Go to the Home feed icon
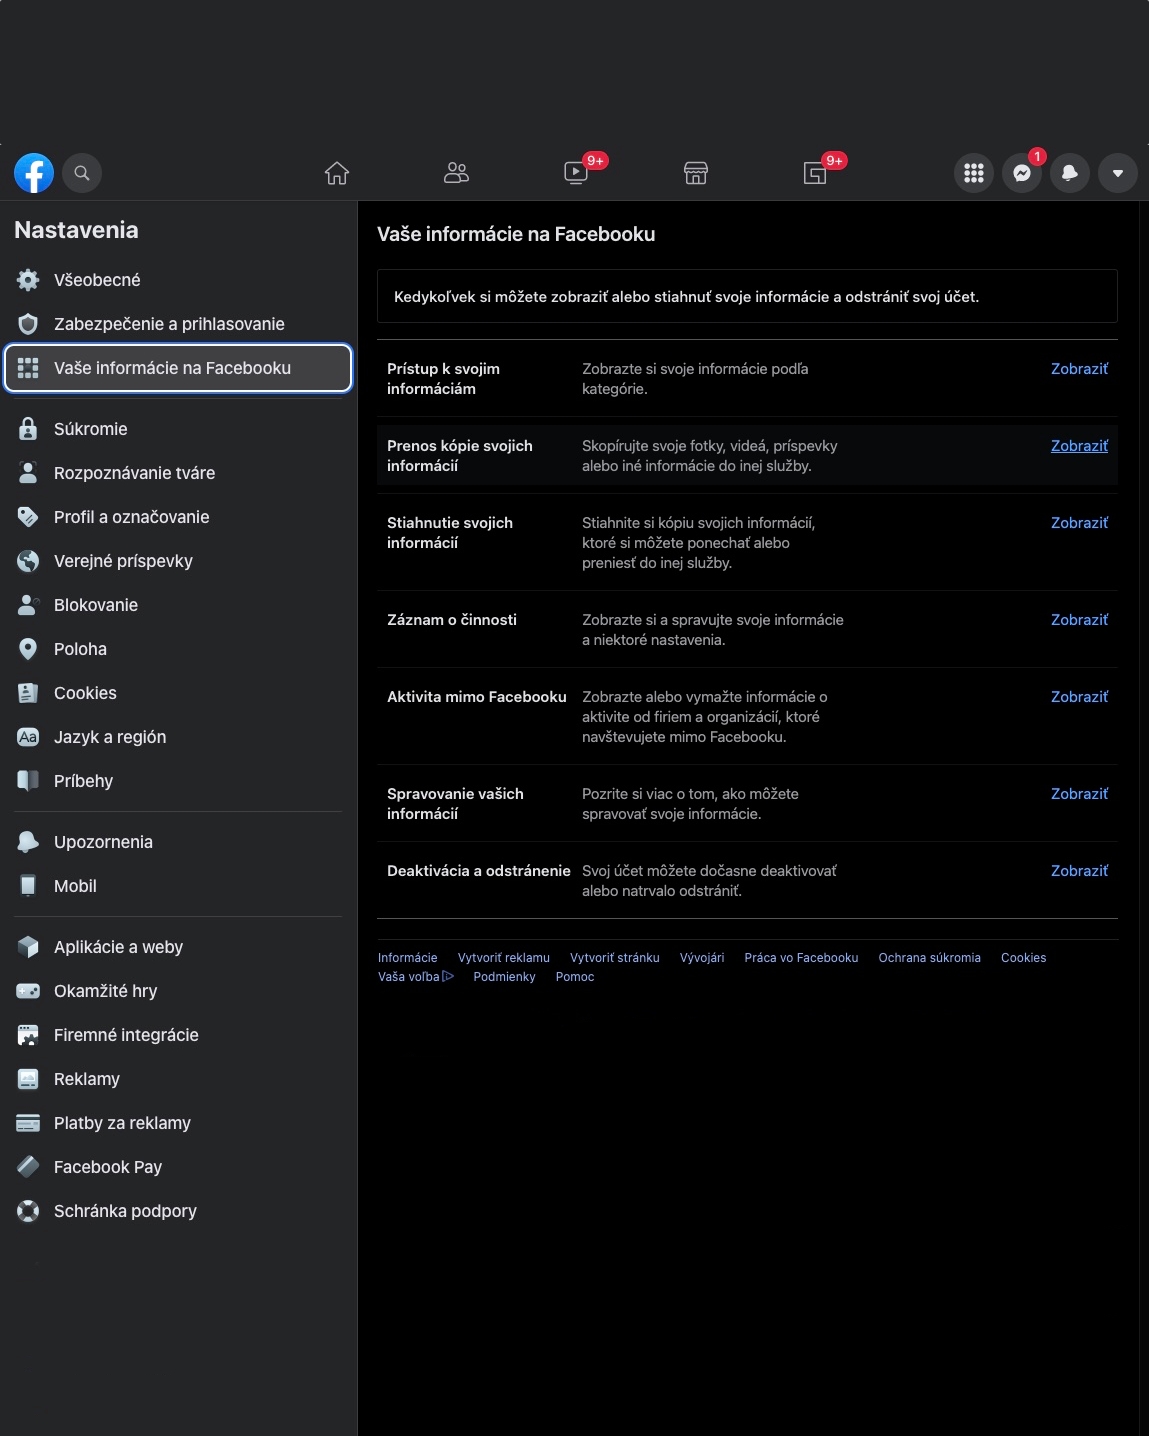Screen dimensions: 1149x1436 [x=337, y=173]
